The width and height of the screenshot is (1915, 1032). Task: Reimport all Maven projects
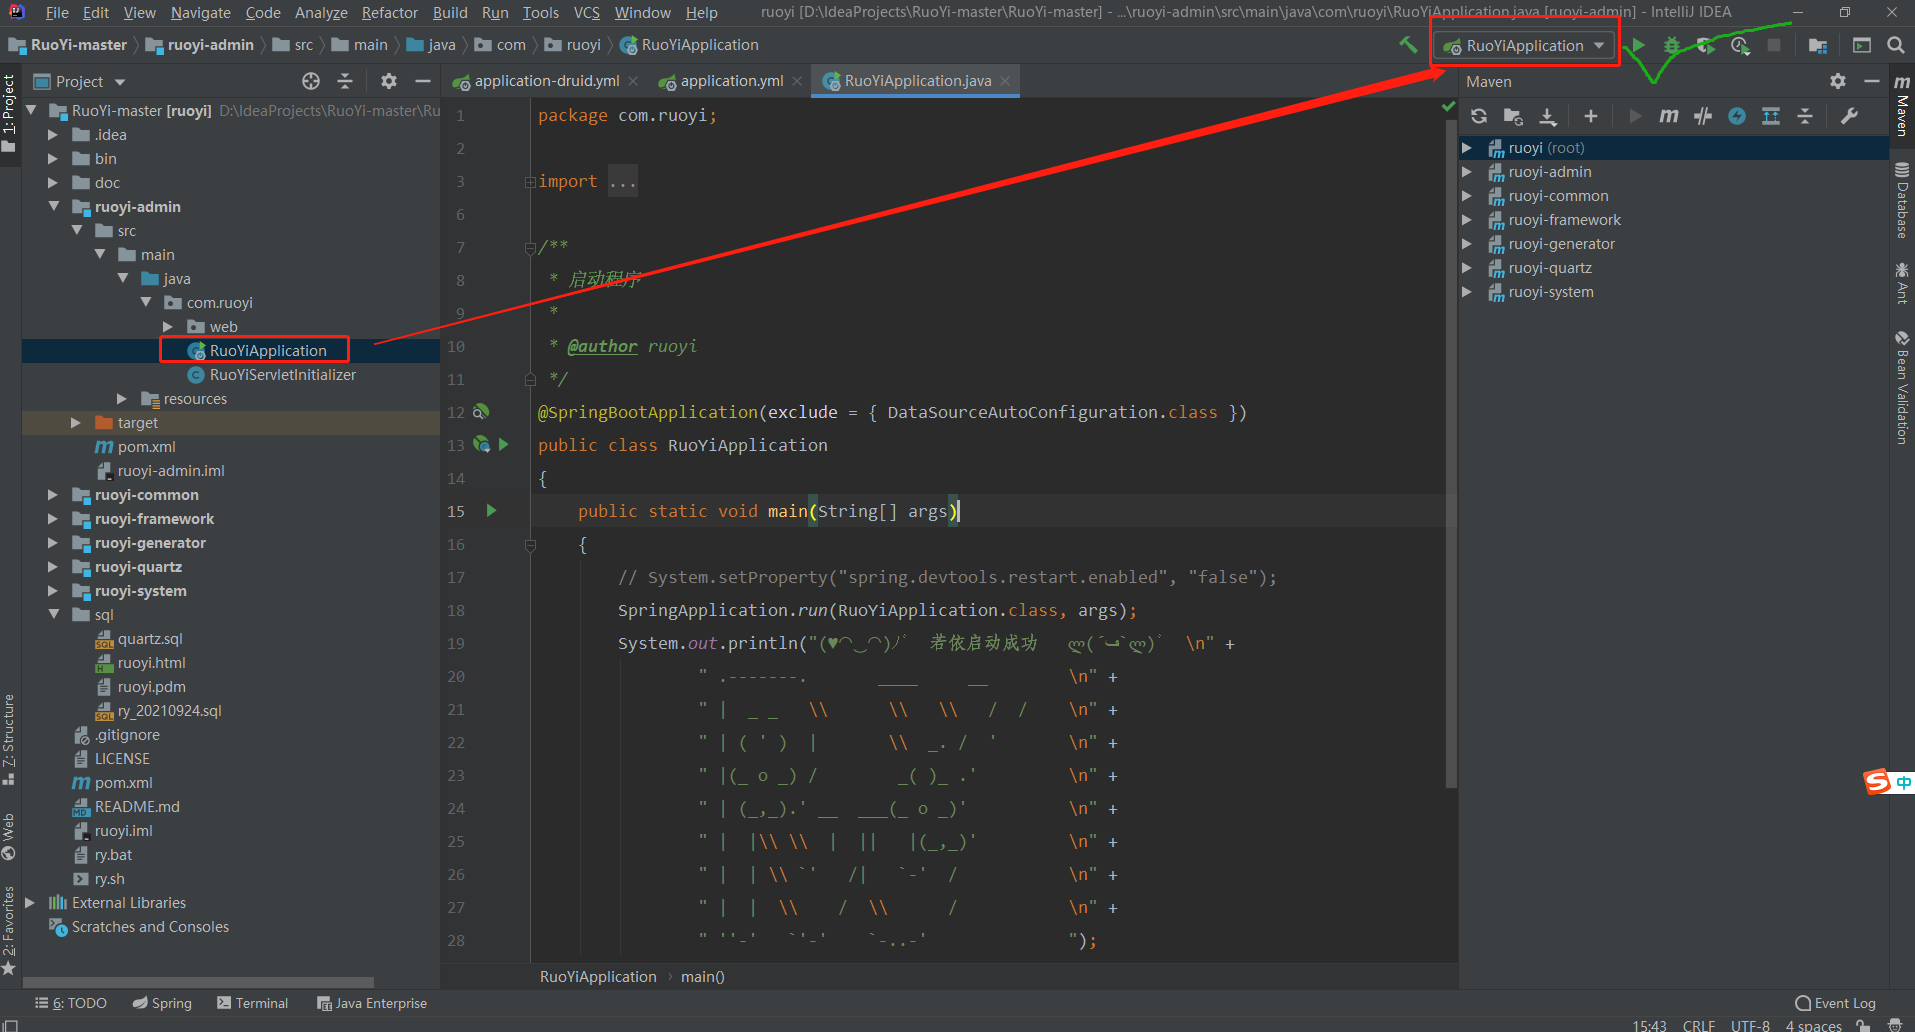click(1479, 116)
